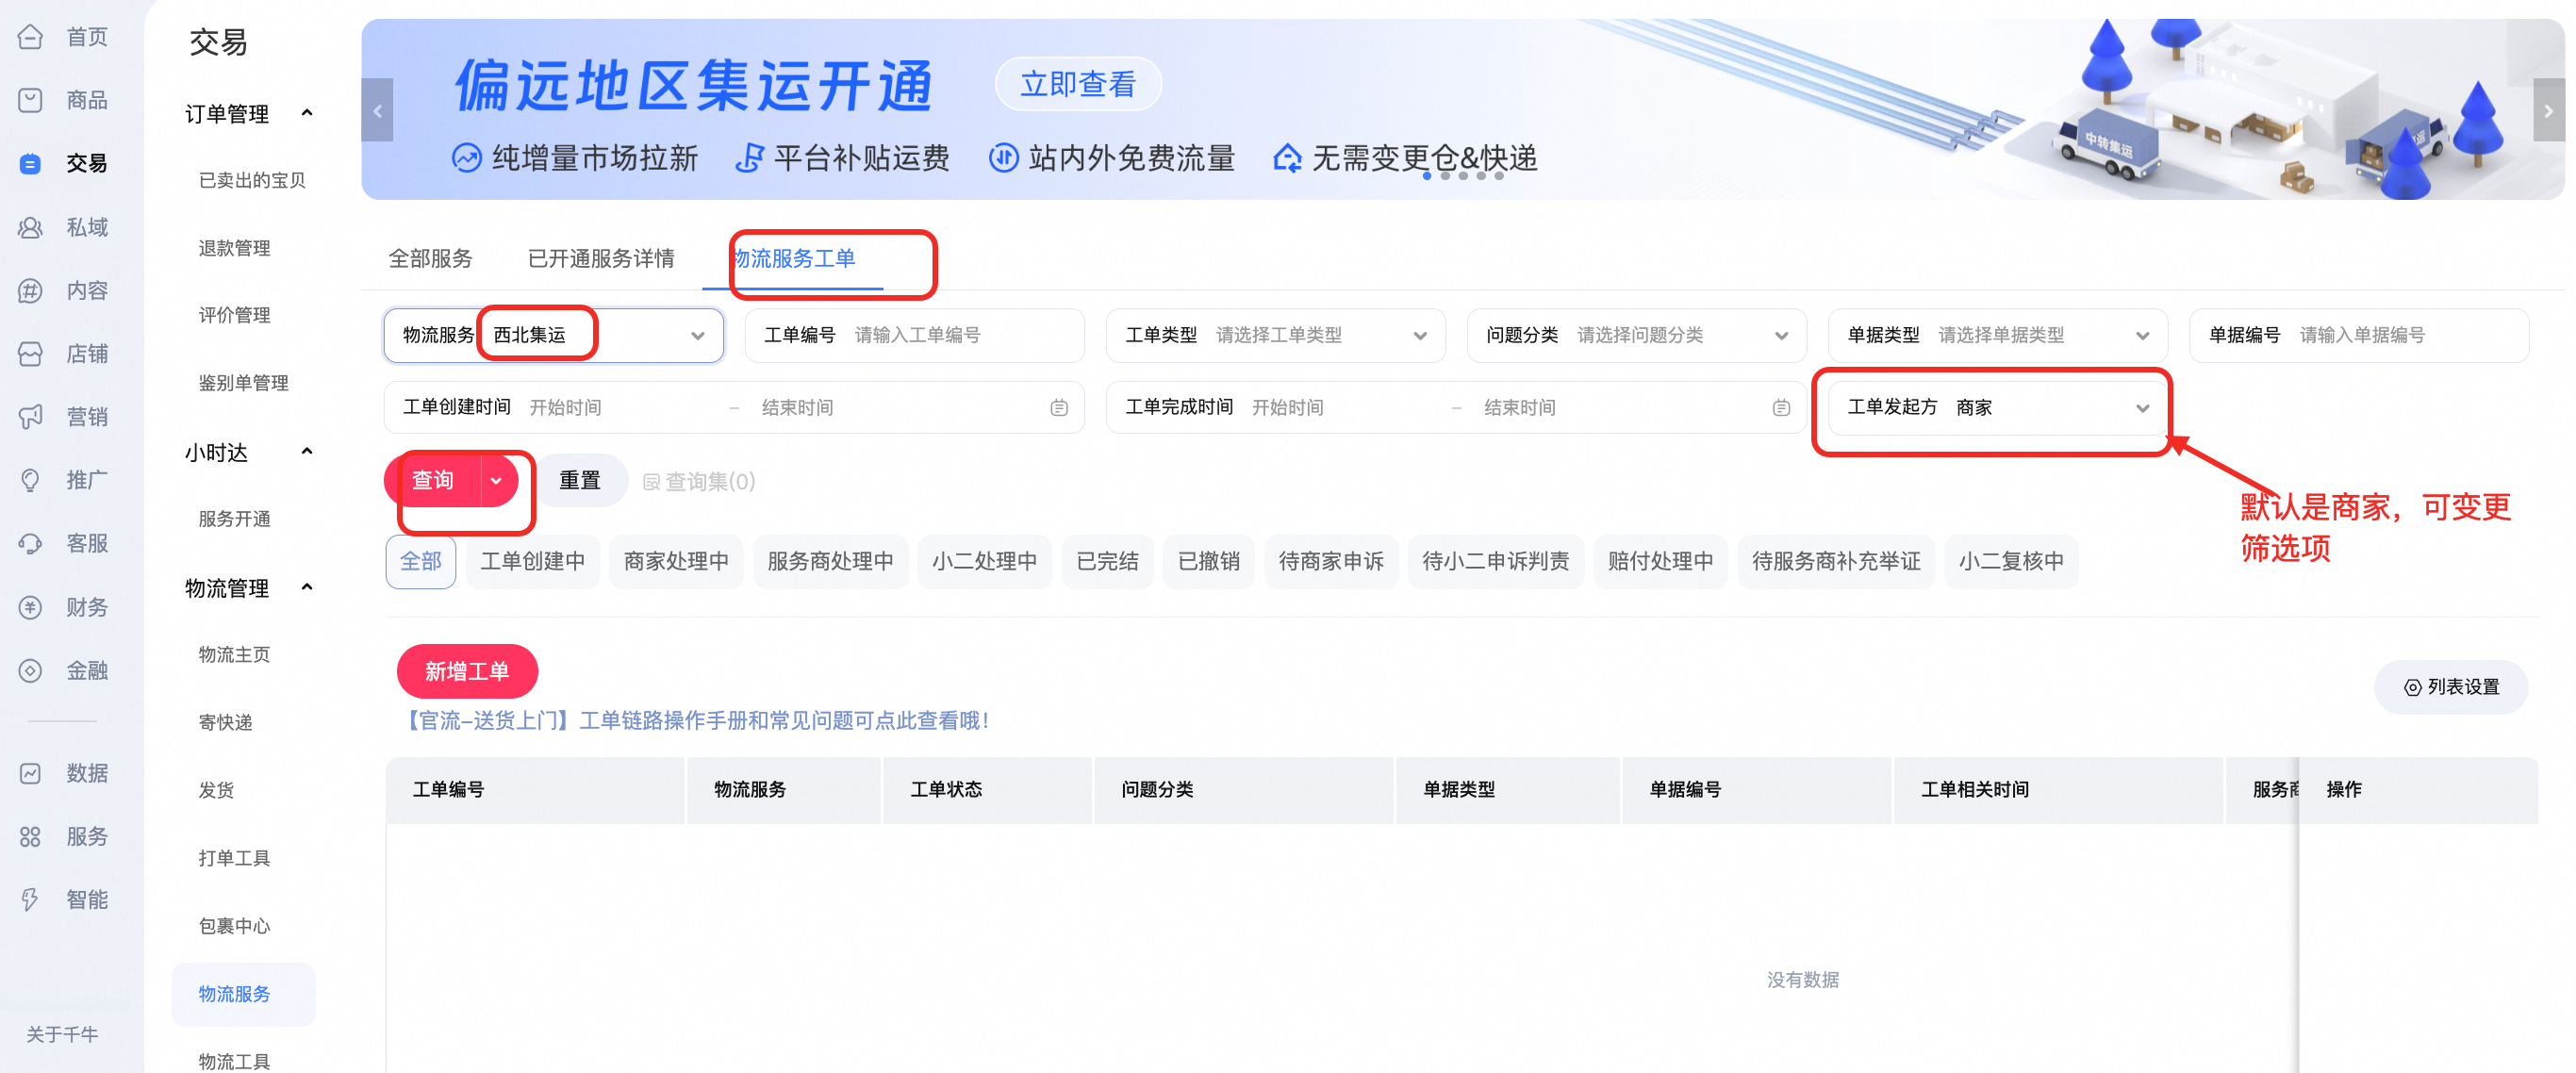Click the 新增工单 button
This screenshot has height=1073, width=2576.
467,672
